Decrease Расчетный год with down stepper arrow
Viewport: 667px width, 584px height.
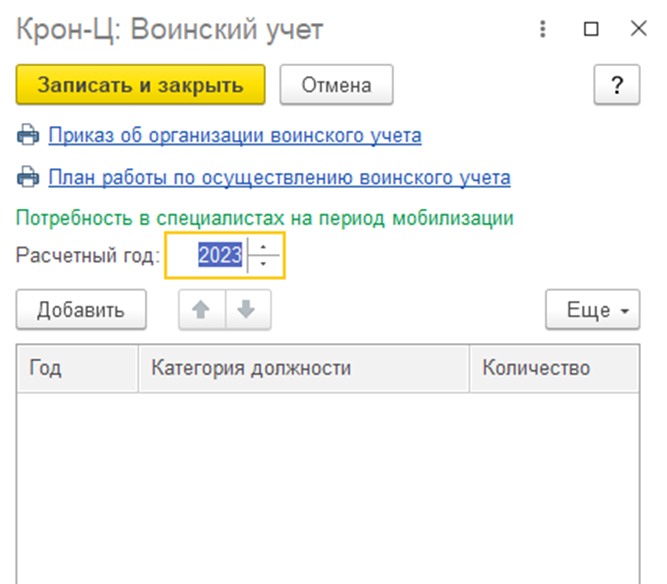(x=264, y=264)
